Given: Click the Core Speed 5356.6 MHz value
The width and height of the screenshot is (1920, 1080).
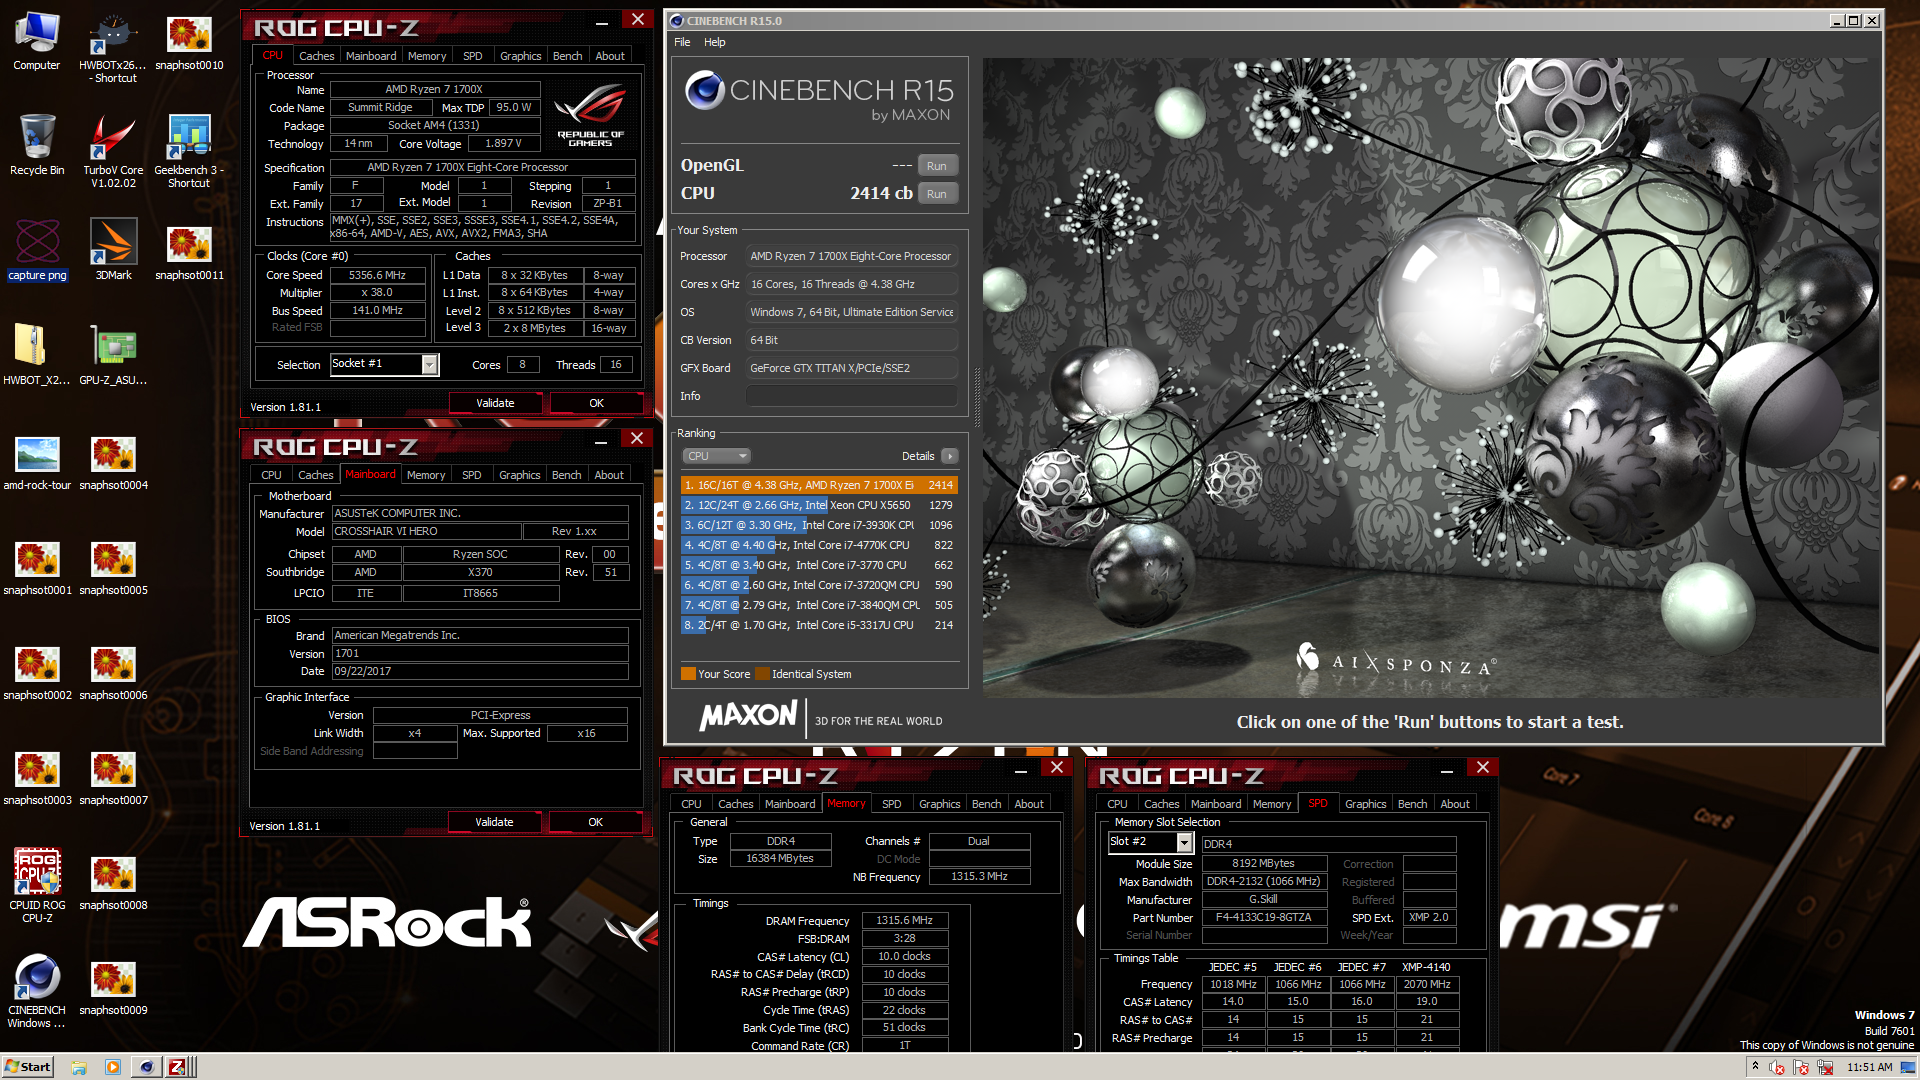Looking at the screenshot, I should 377,275.
